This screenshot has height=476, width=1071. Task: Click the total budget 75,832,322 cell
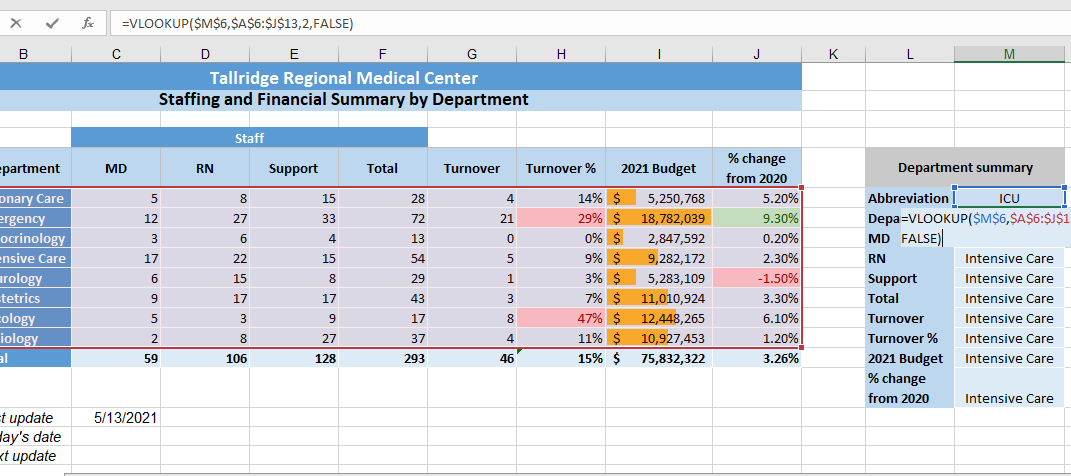pos(659,358)
